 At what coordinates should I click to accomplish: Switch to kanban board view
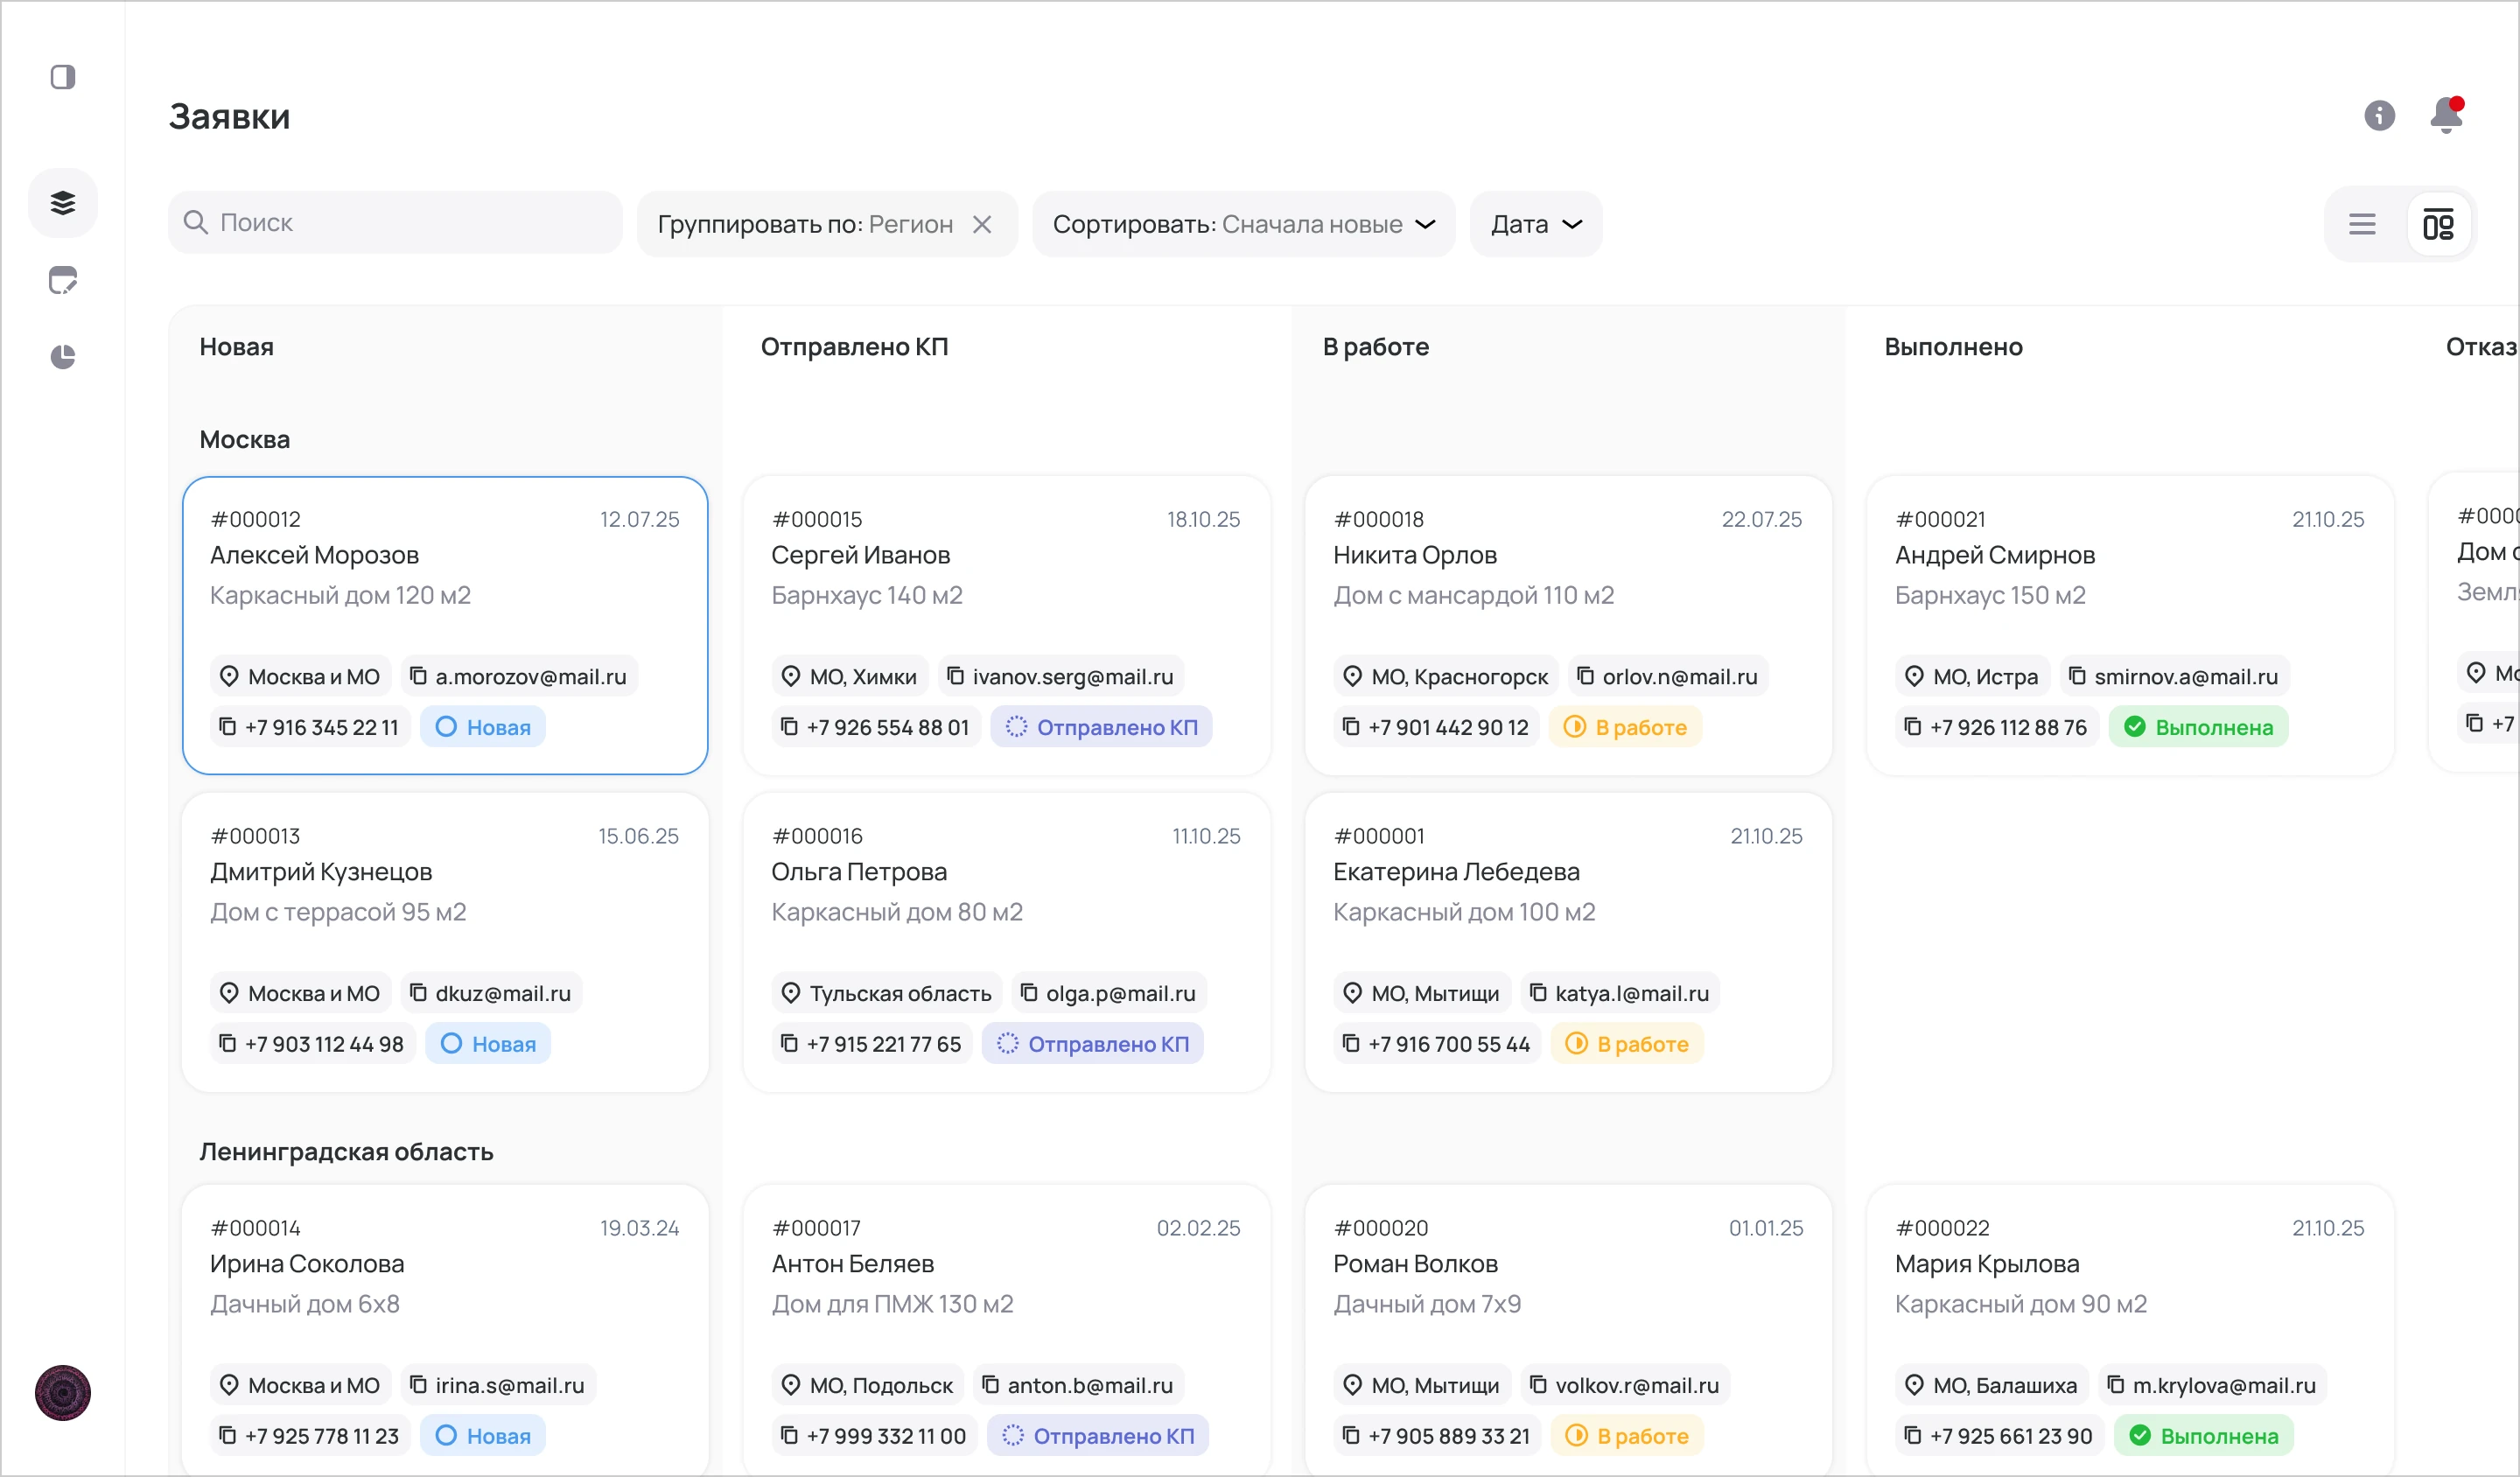(x=2438, y=224)
